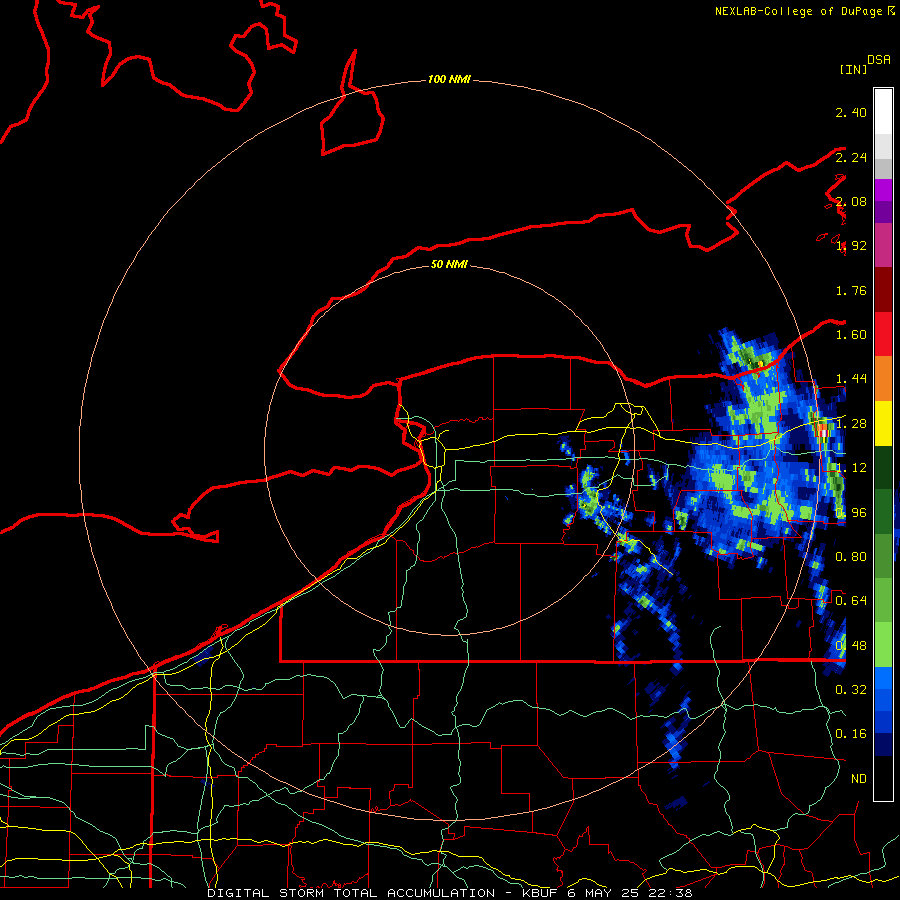The width and height of the screenshot is (900, 900).
Task: Click the orange swatch in the legend
Action: pyautogui.click(x=883, y=379)
